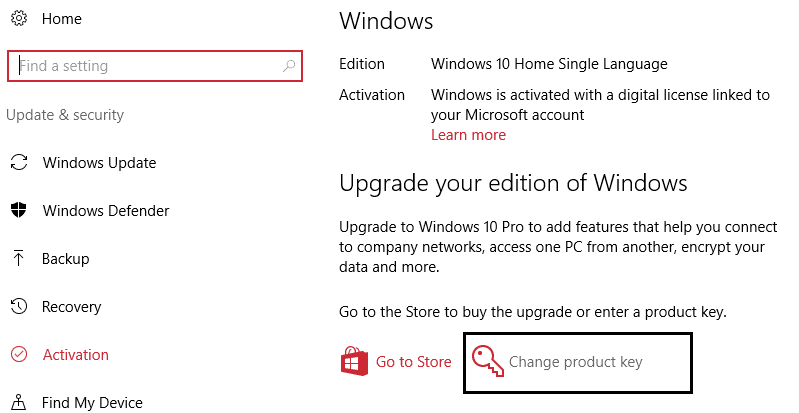
Task: Click the Find My Device person icon
Action: pos(18,403)
